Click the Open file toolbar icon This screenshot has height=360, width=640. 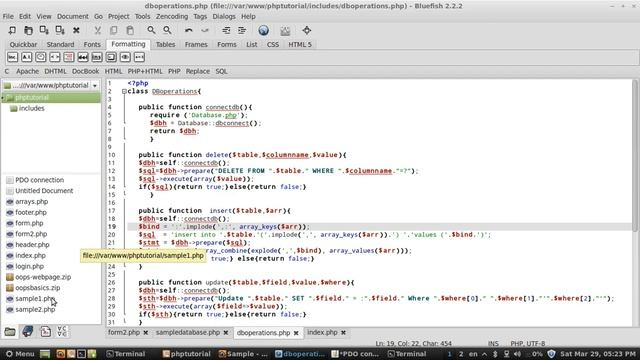coord(28,30)
